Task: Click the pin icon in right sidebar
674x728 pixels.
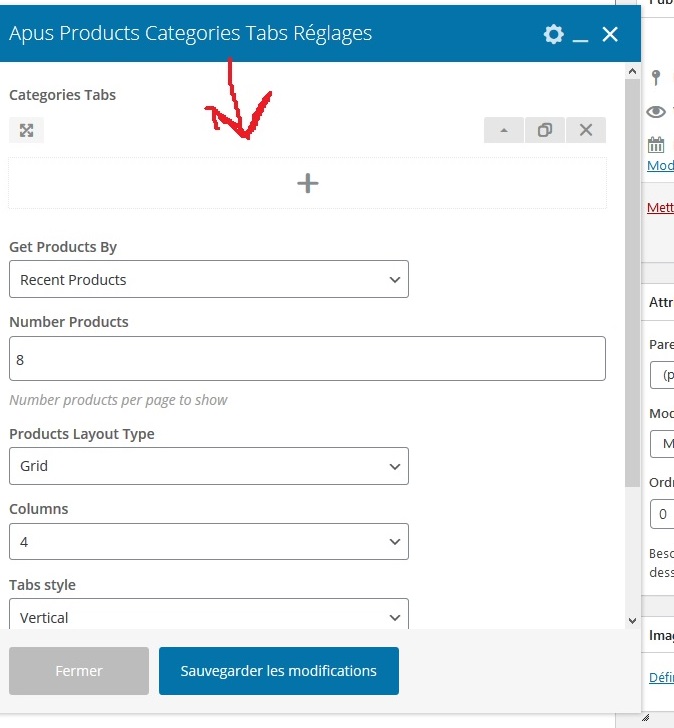Action: coord(656,77)
